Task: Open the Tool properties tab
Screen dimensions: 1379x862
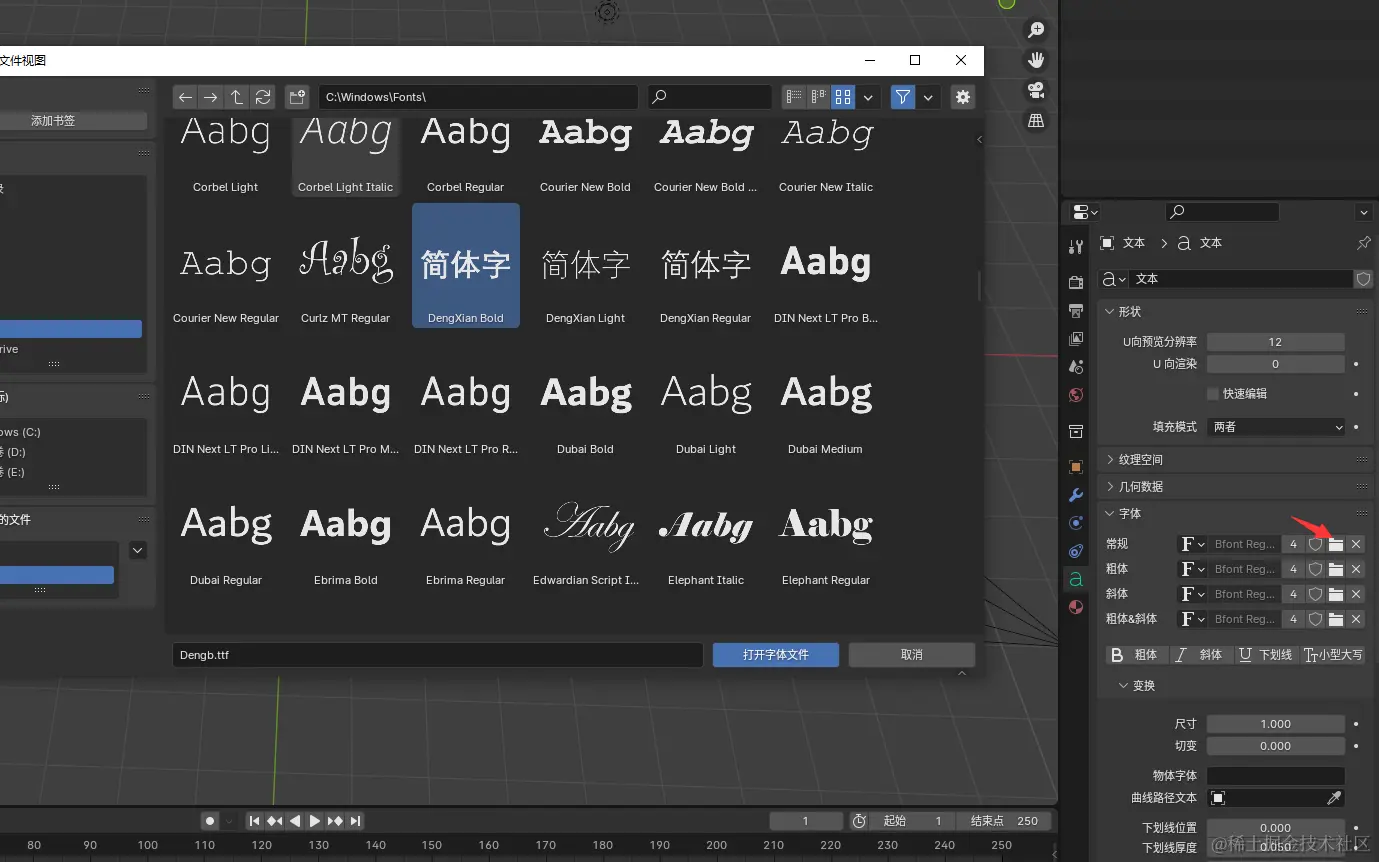Action: tap(1076, 247)
